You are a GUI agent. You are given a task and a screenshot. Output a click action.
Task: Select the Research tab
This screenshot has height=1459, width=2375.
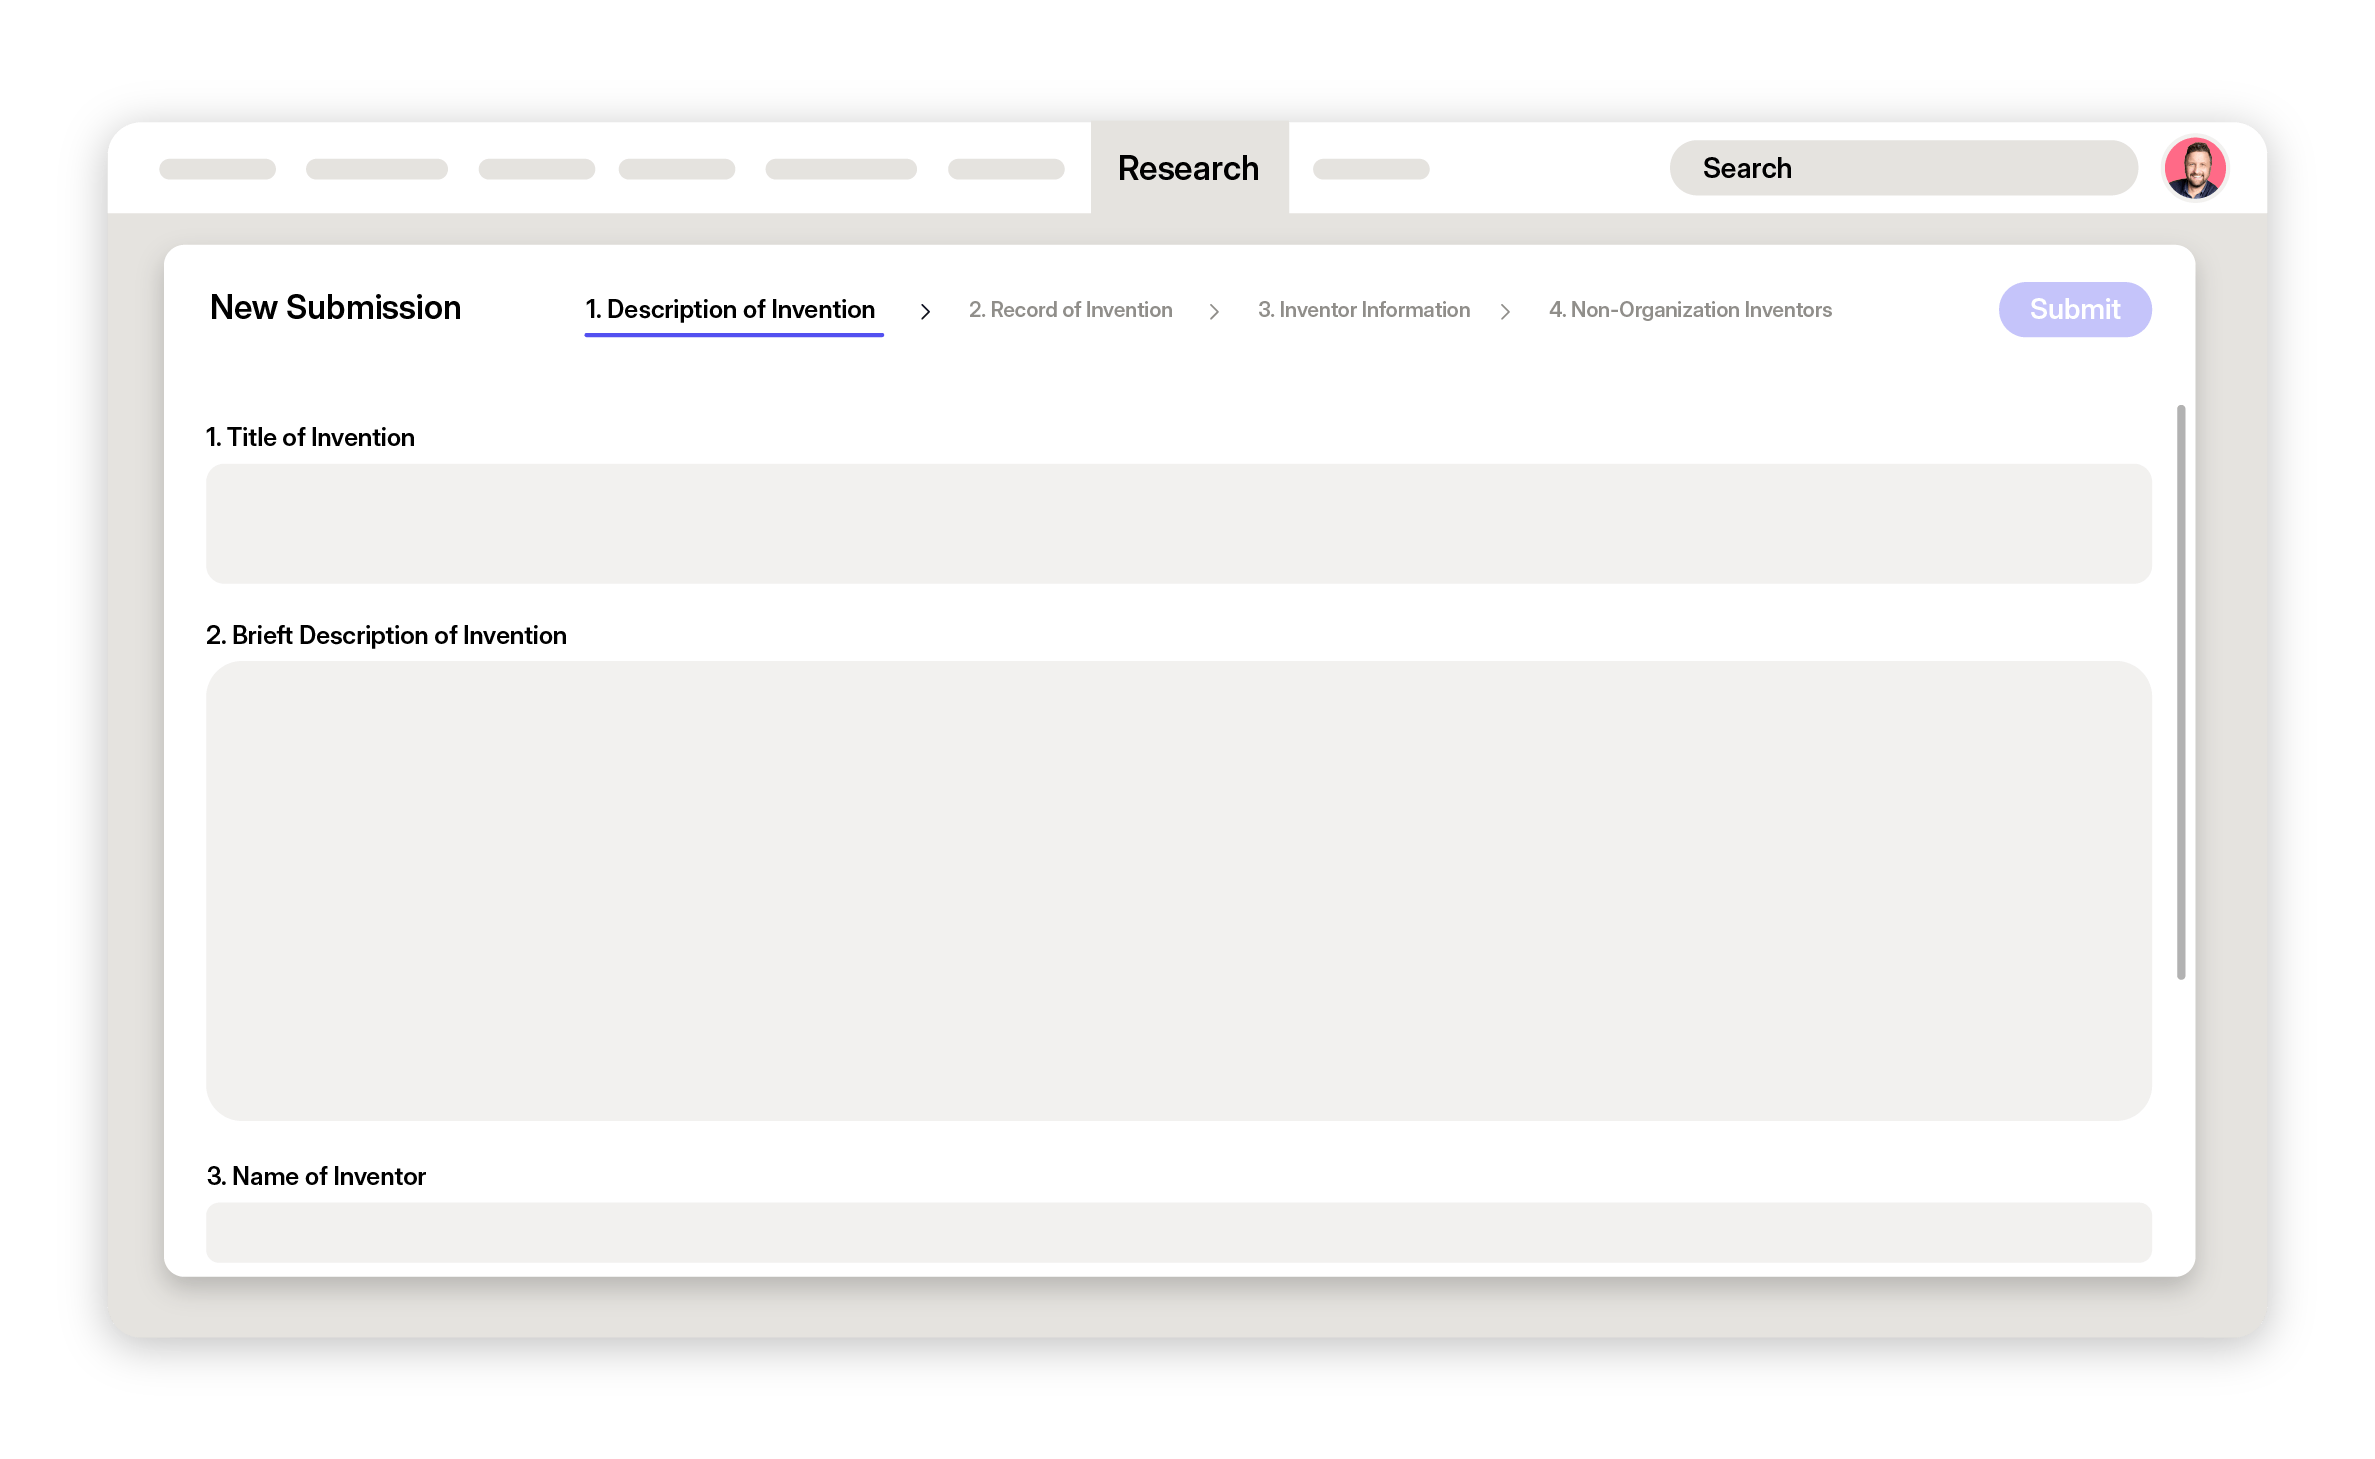tap(1188, 168)
